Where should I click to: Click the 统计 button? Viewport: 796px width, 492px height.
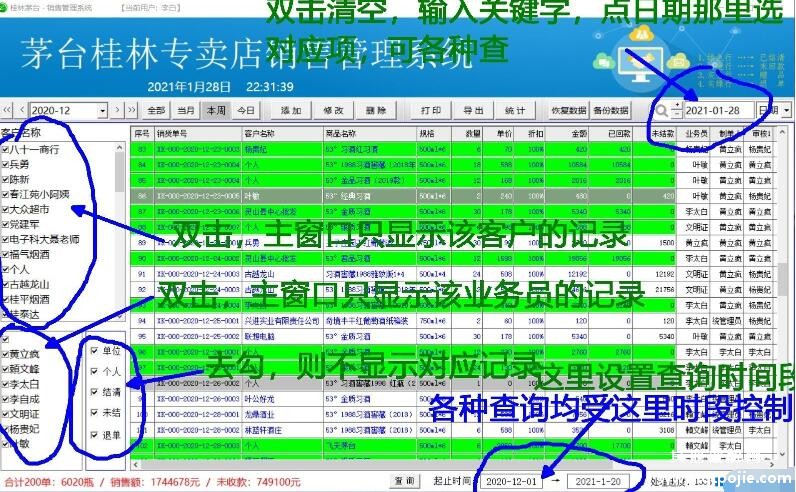(515, 110)
